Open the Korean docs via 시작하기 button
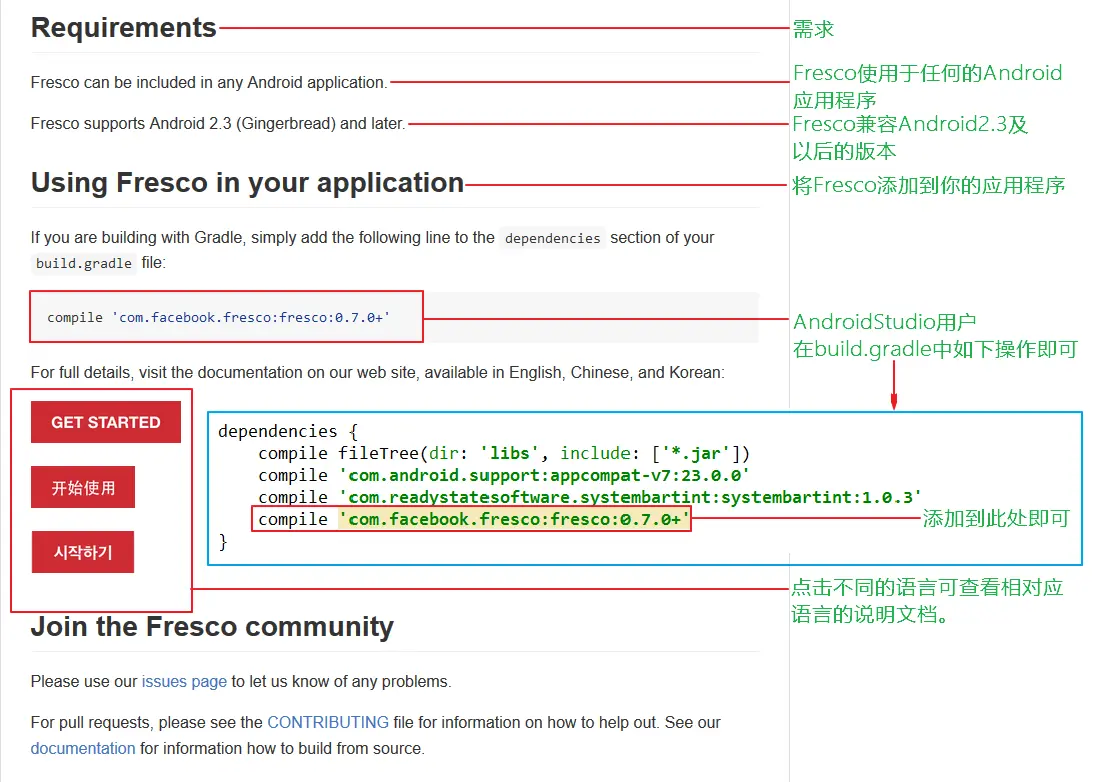This screenshot has height=782, width=1101. (x=83, y=552)
